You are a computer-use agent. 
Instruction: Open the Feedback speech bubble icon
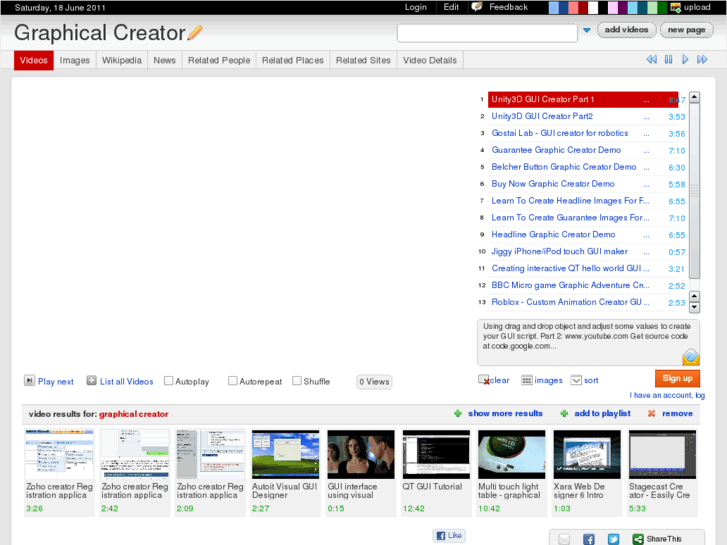(477, 7)
